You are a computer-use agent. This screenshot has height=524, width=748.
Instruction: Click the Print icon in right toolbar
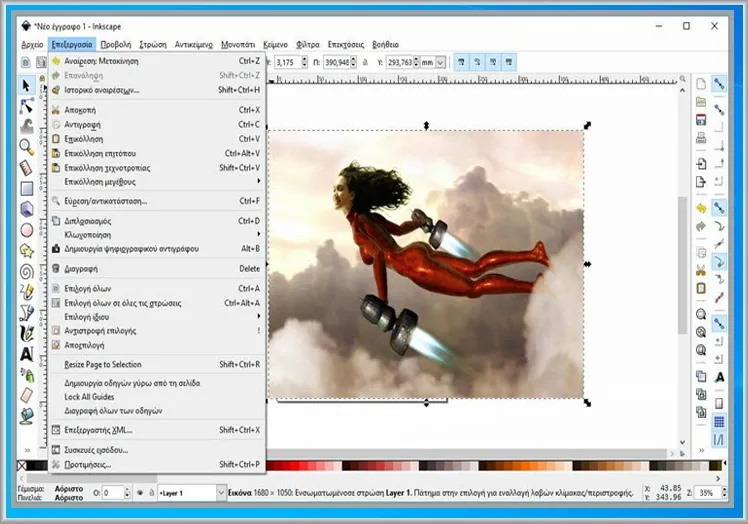click(x=701, y=138)
